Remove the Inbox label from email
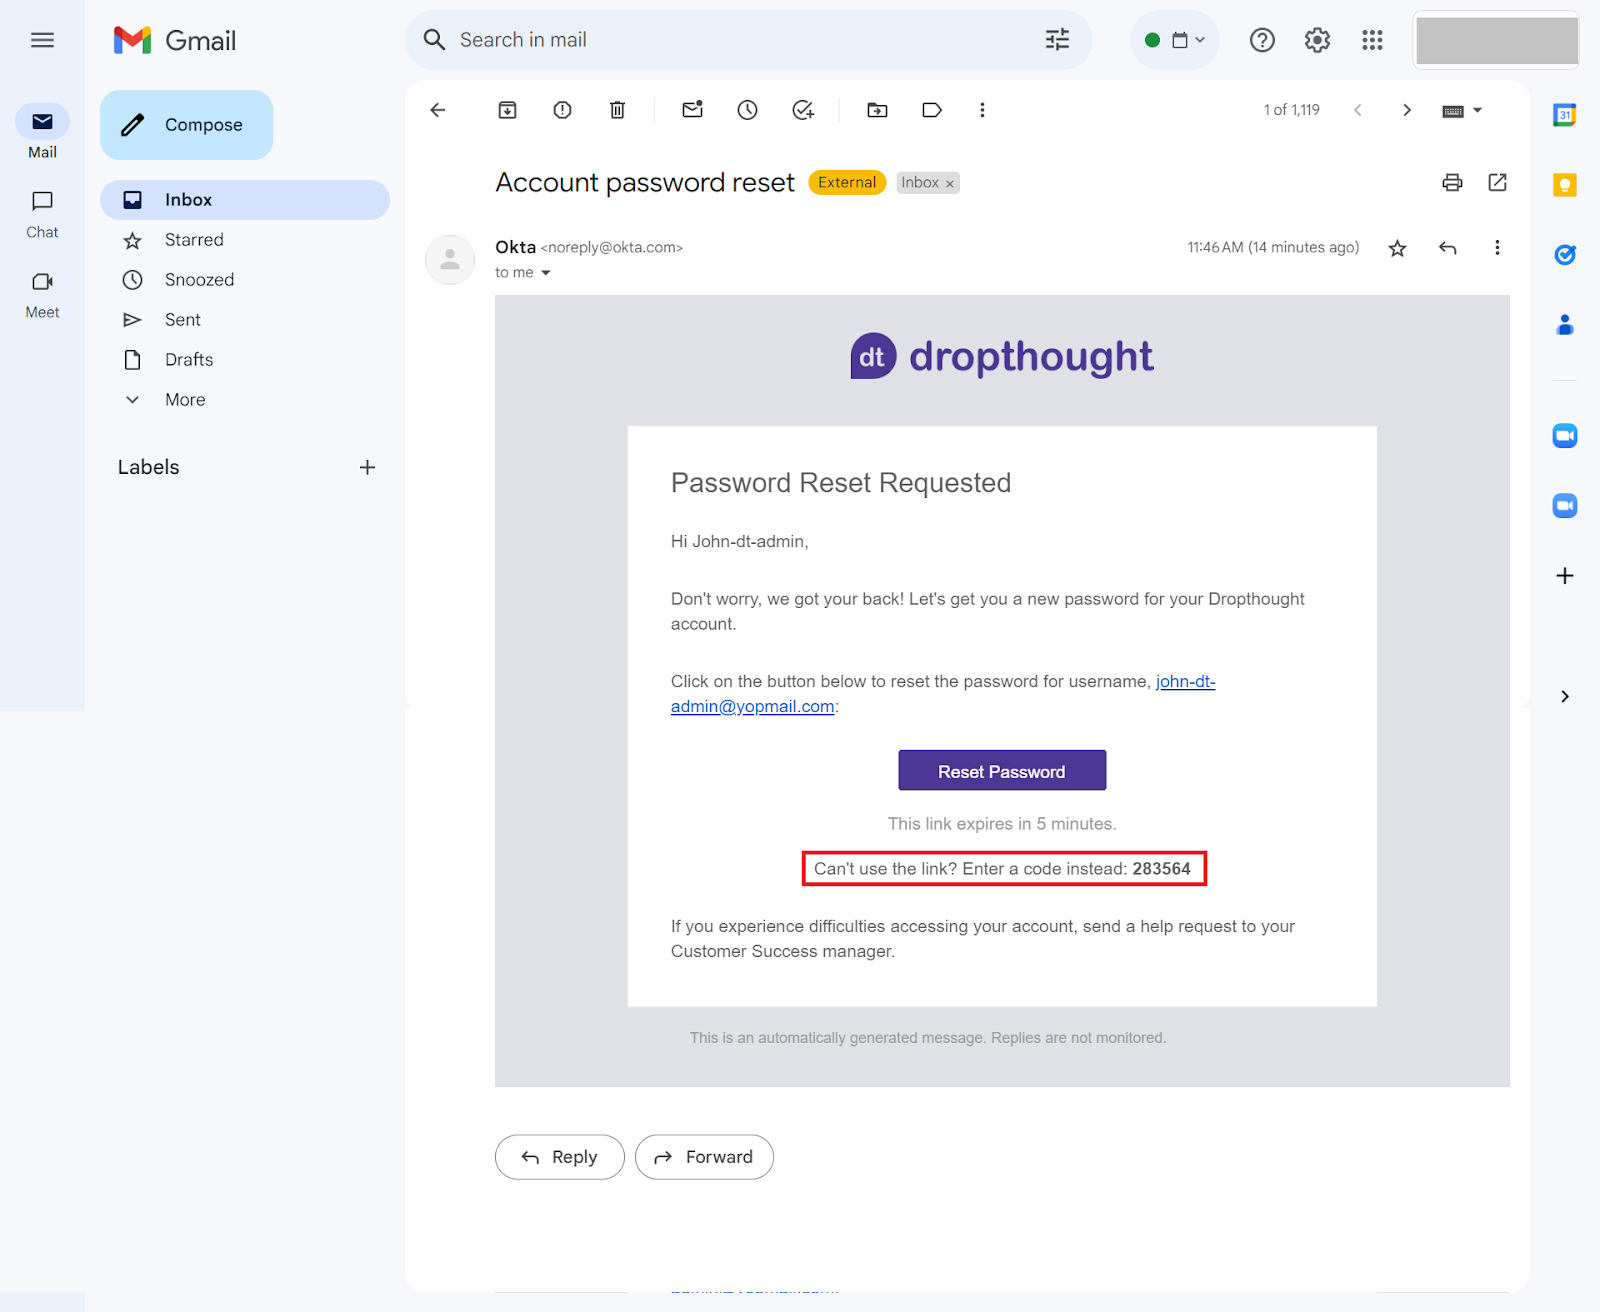This screenshot has width=1600, height=1312. pyautogui.click(x=950, y=184)
